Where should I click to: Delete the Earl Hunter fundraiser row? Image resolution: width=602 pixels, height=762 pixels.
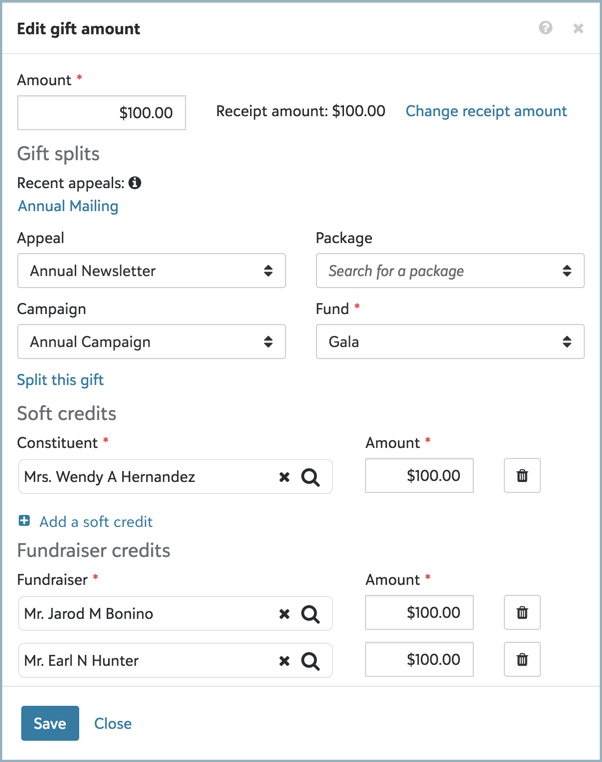(x=522, y=660)
